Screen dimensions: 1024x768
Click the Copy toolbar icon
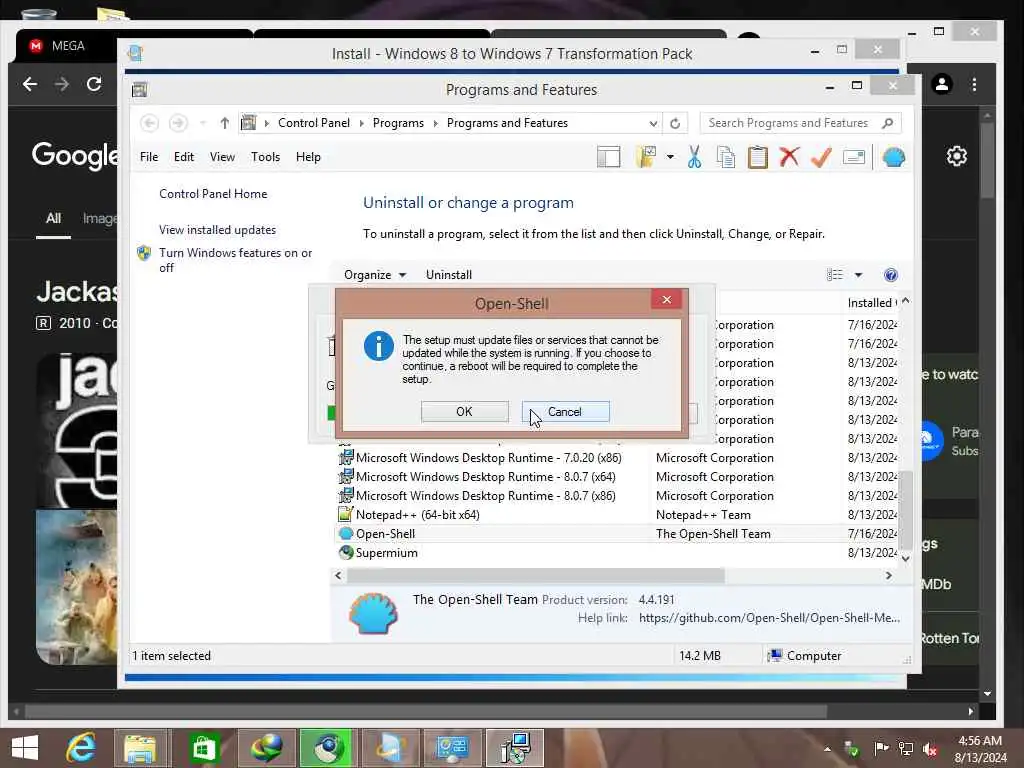(726, 157)
